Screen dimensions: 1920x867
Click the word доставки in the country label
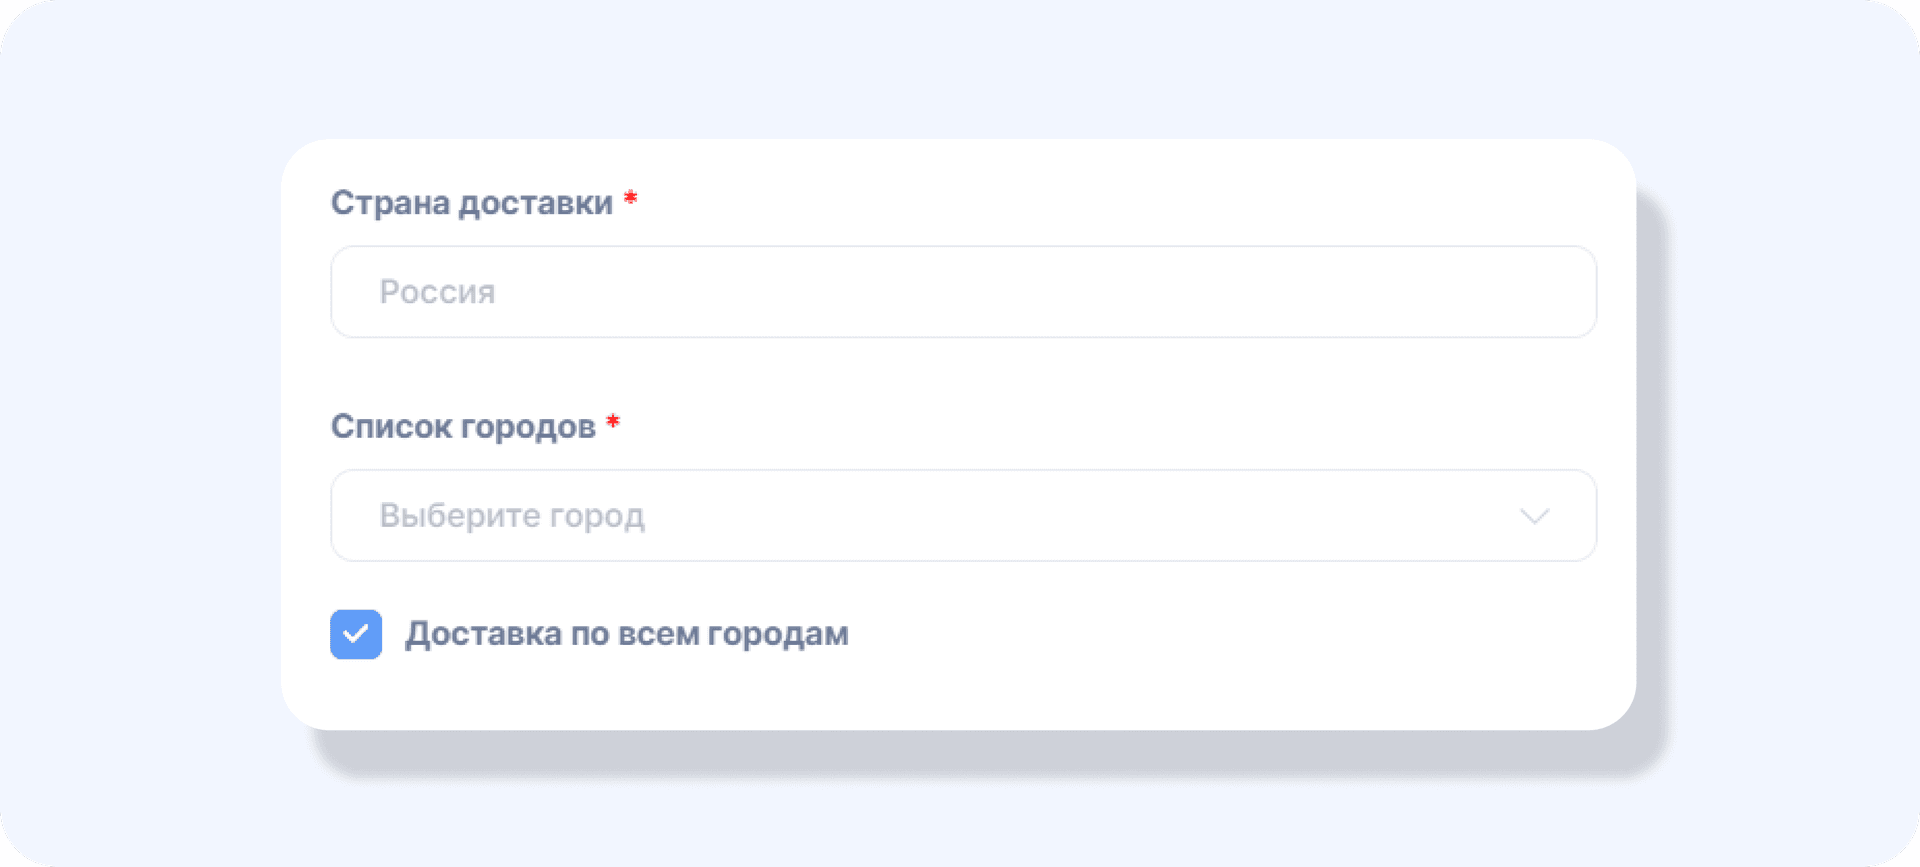click(535, 203)
